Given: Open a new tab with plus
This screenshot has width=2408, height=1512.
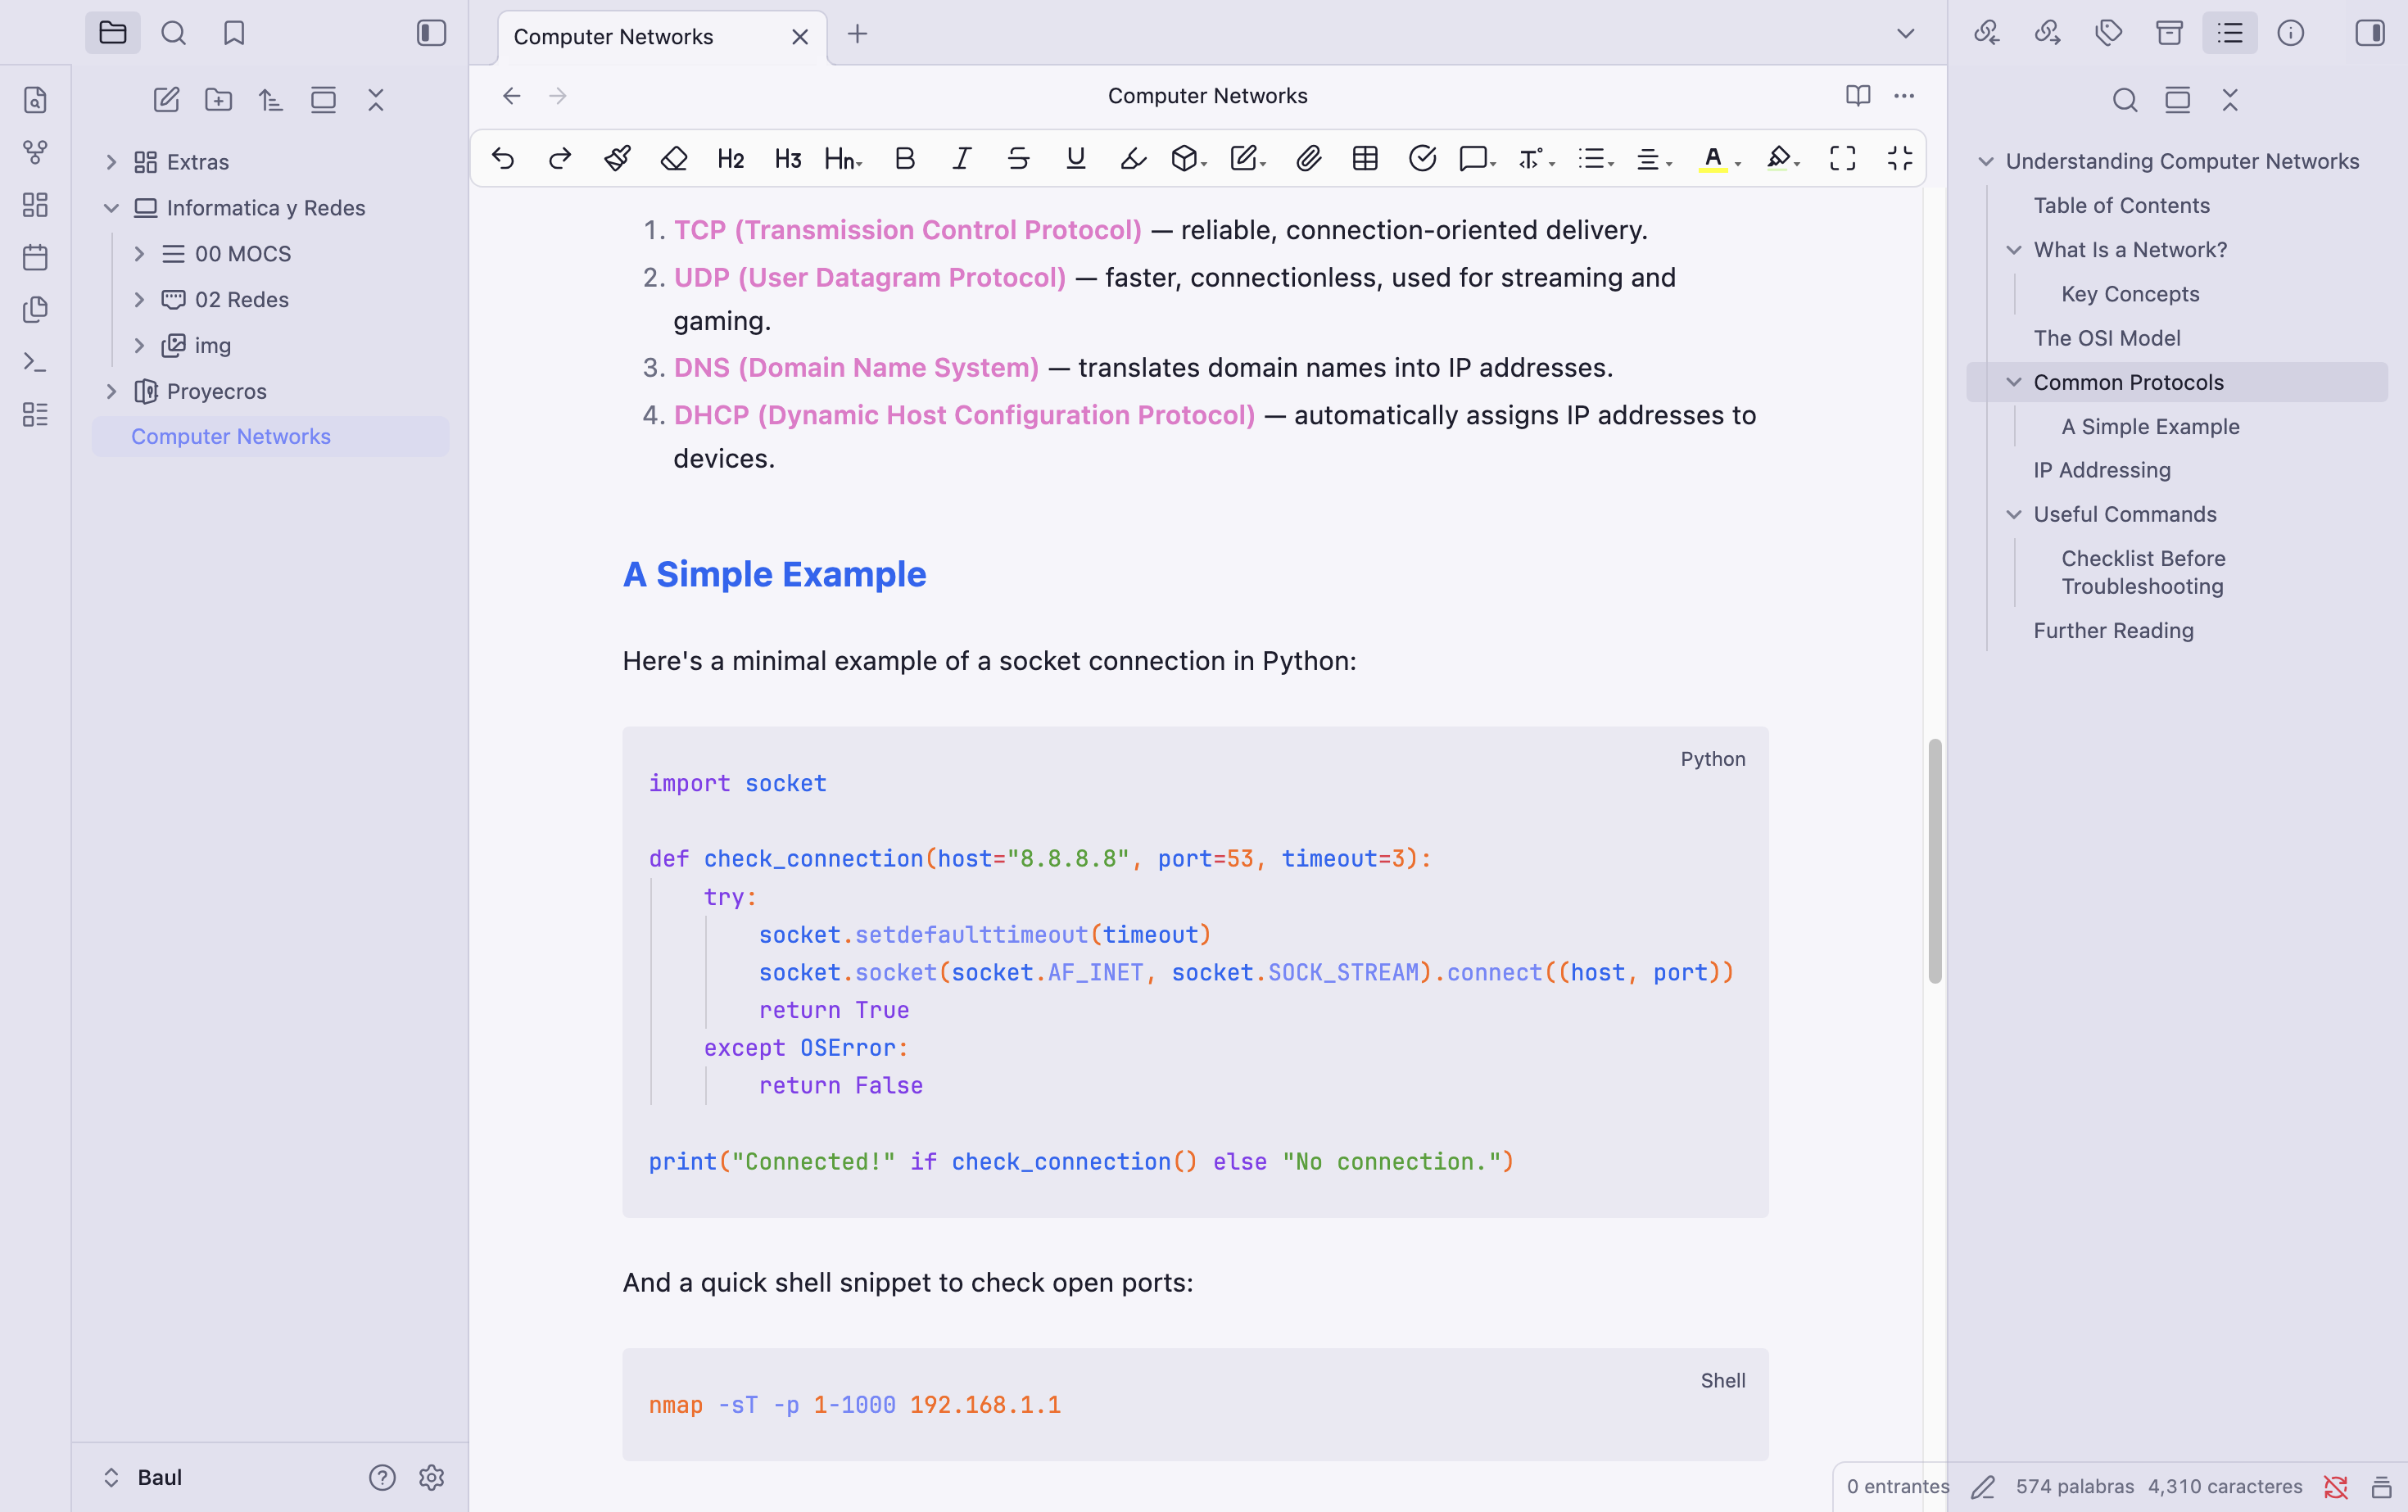Looking at the screenshot, I should coord(857,34).
